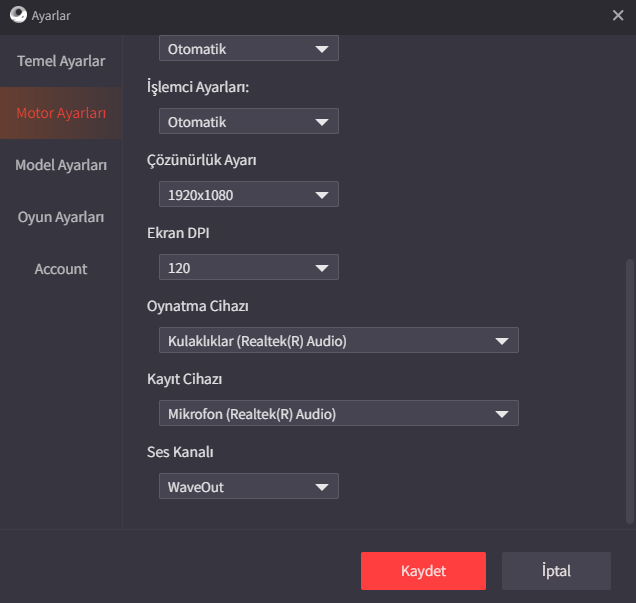Click the arrow on Oynatma Cihazı dropdown
Screen dimensions: 636x603
tap(502, 341)
